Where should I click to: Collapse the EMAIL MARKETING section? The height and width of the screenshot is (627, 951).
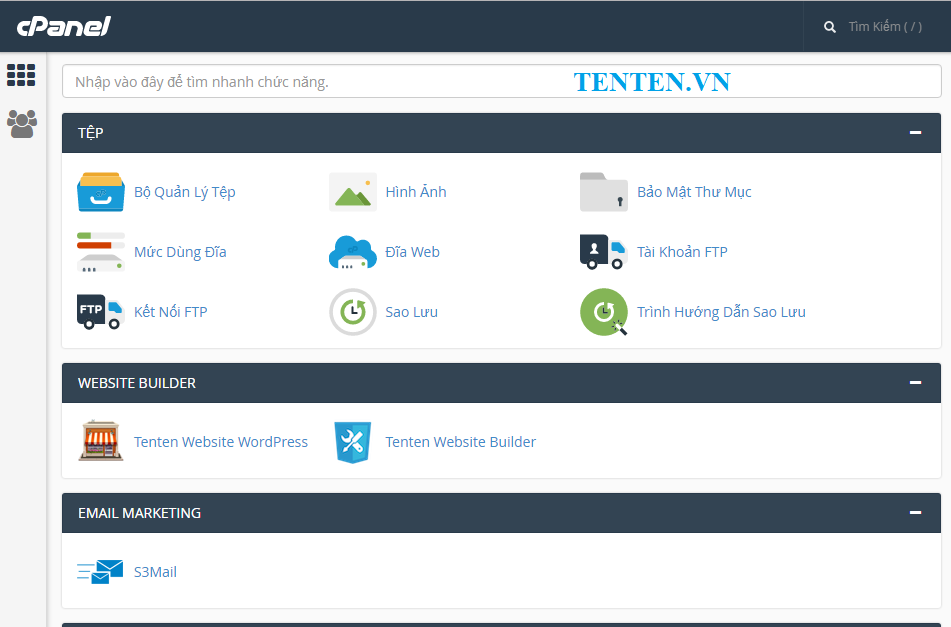pos(915,512)
